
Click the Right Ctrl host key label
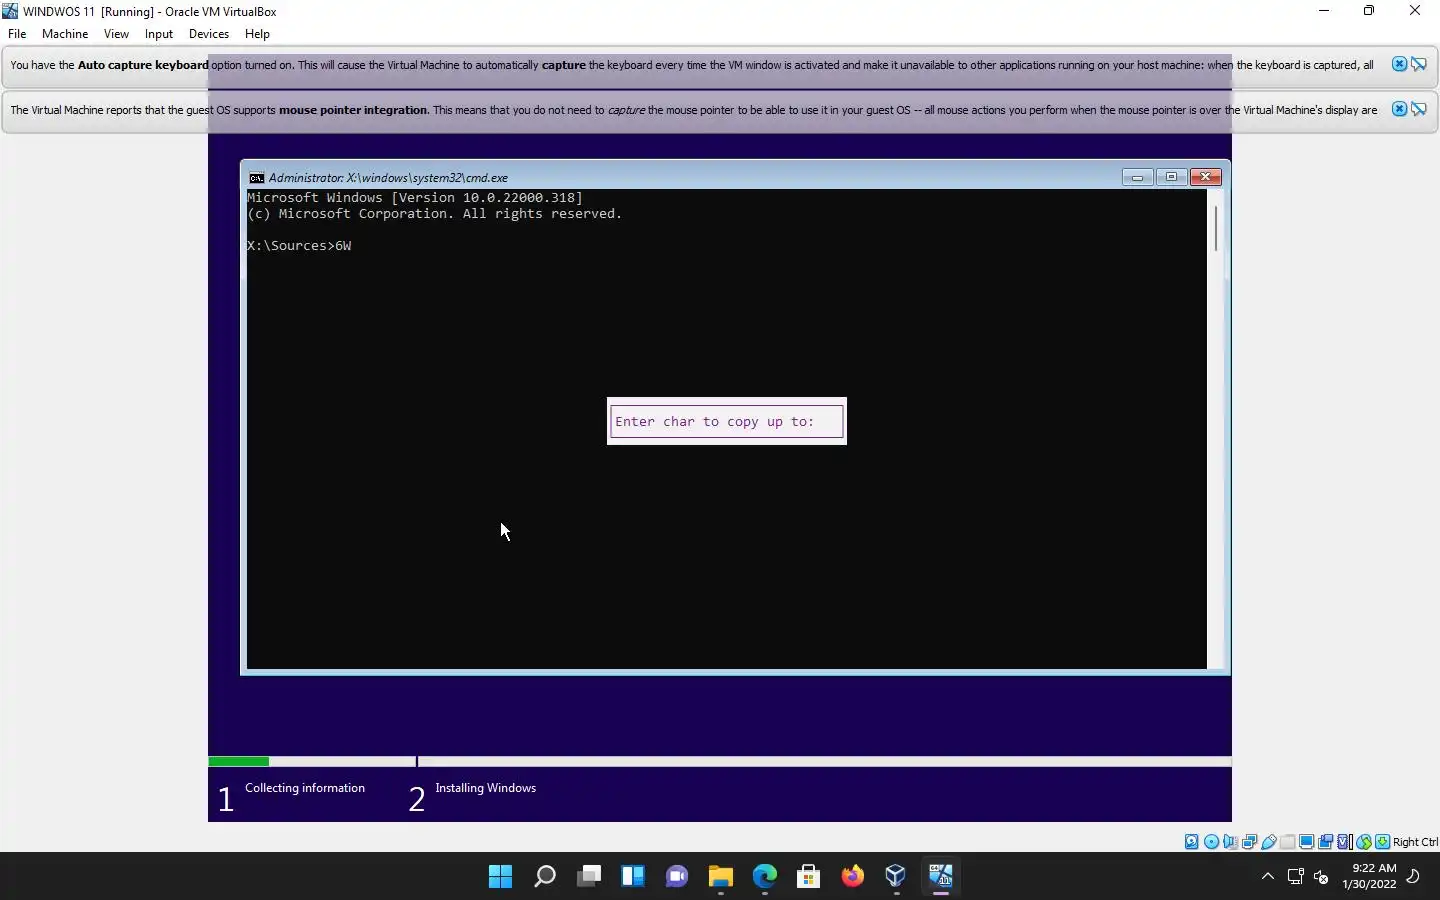[x=1415, y=842]
